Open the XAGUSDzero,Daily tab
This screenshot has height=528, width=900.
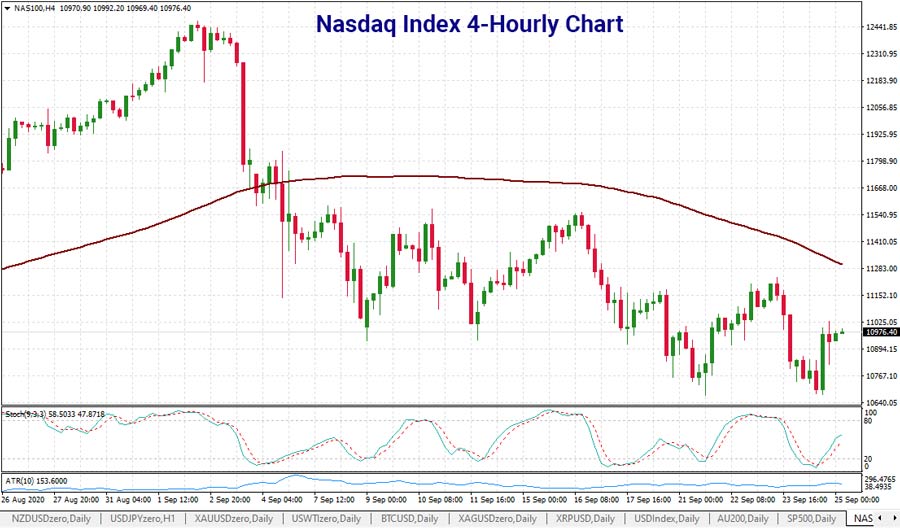tap(498, 519)
